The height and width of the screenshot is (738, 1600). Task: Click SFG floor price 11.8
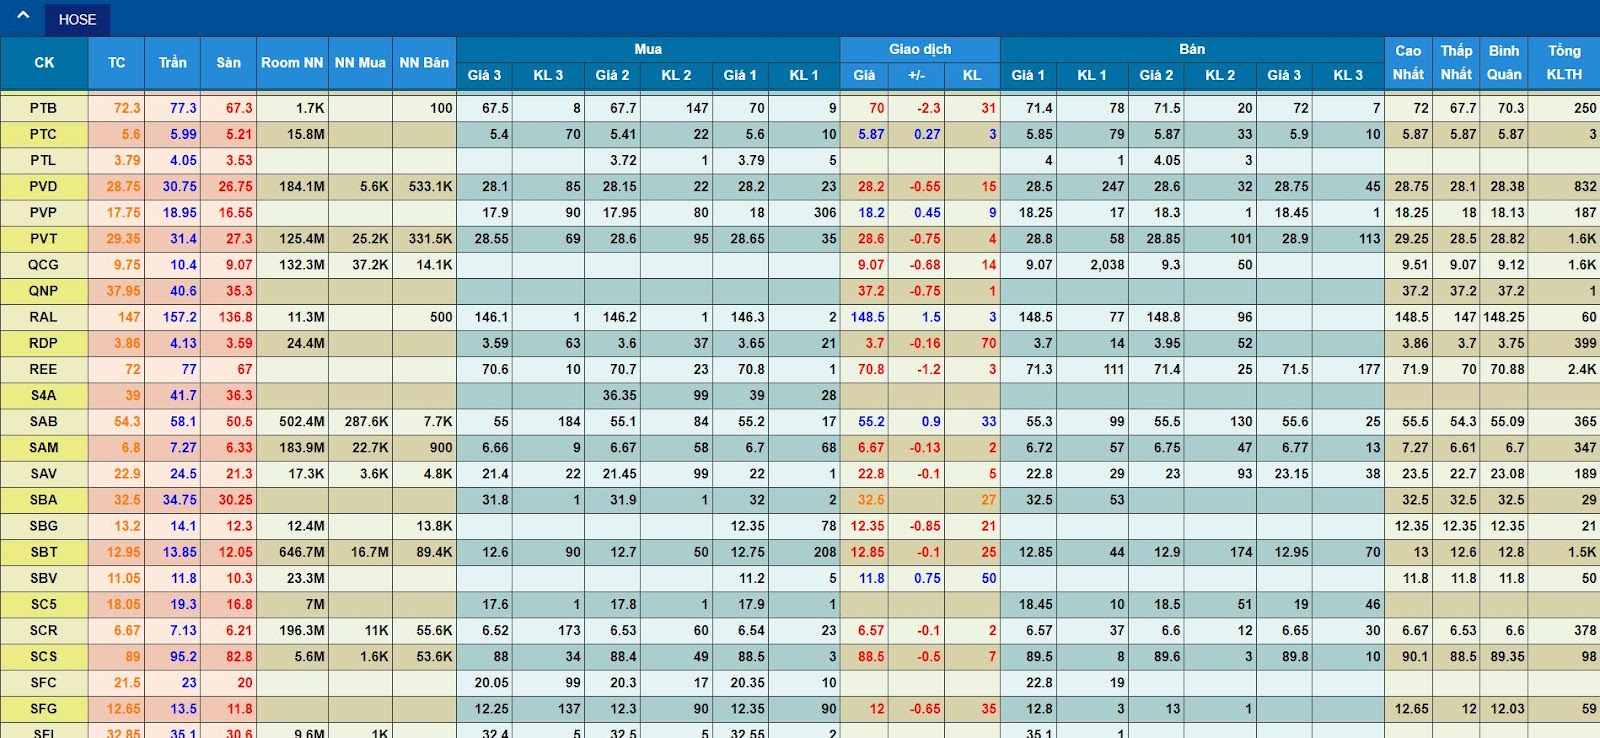[x=240, y=709]
